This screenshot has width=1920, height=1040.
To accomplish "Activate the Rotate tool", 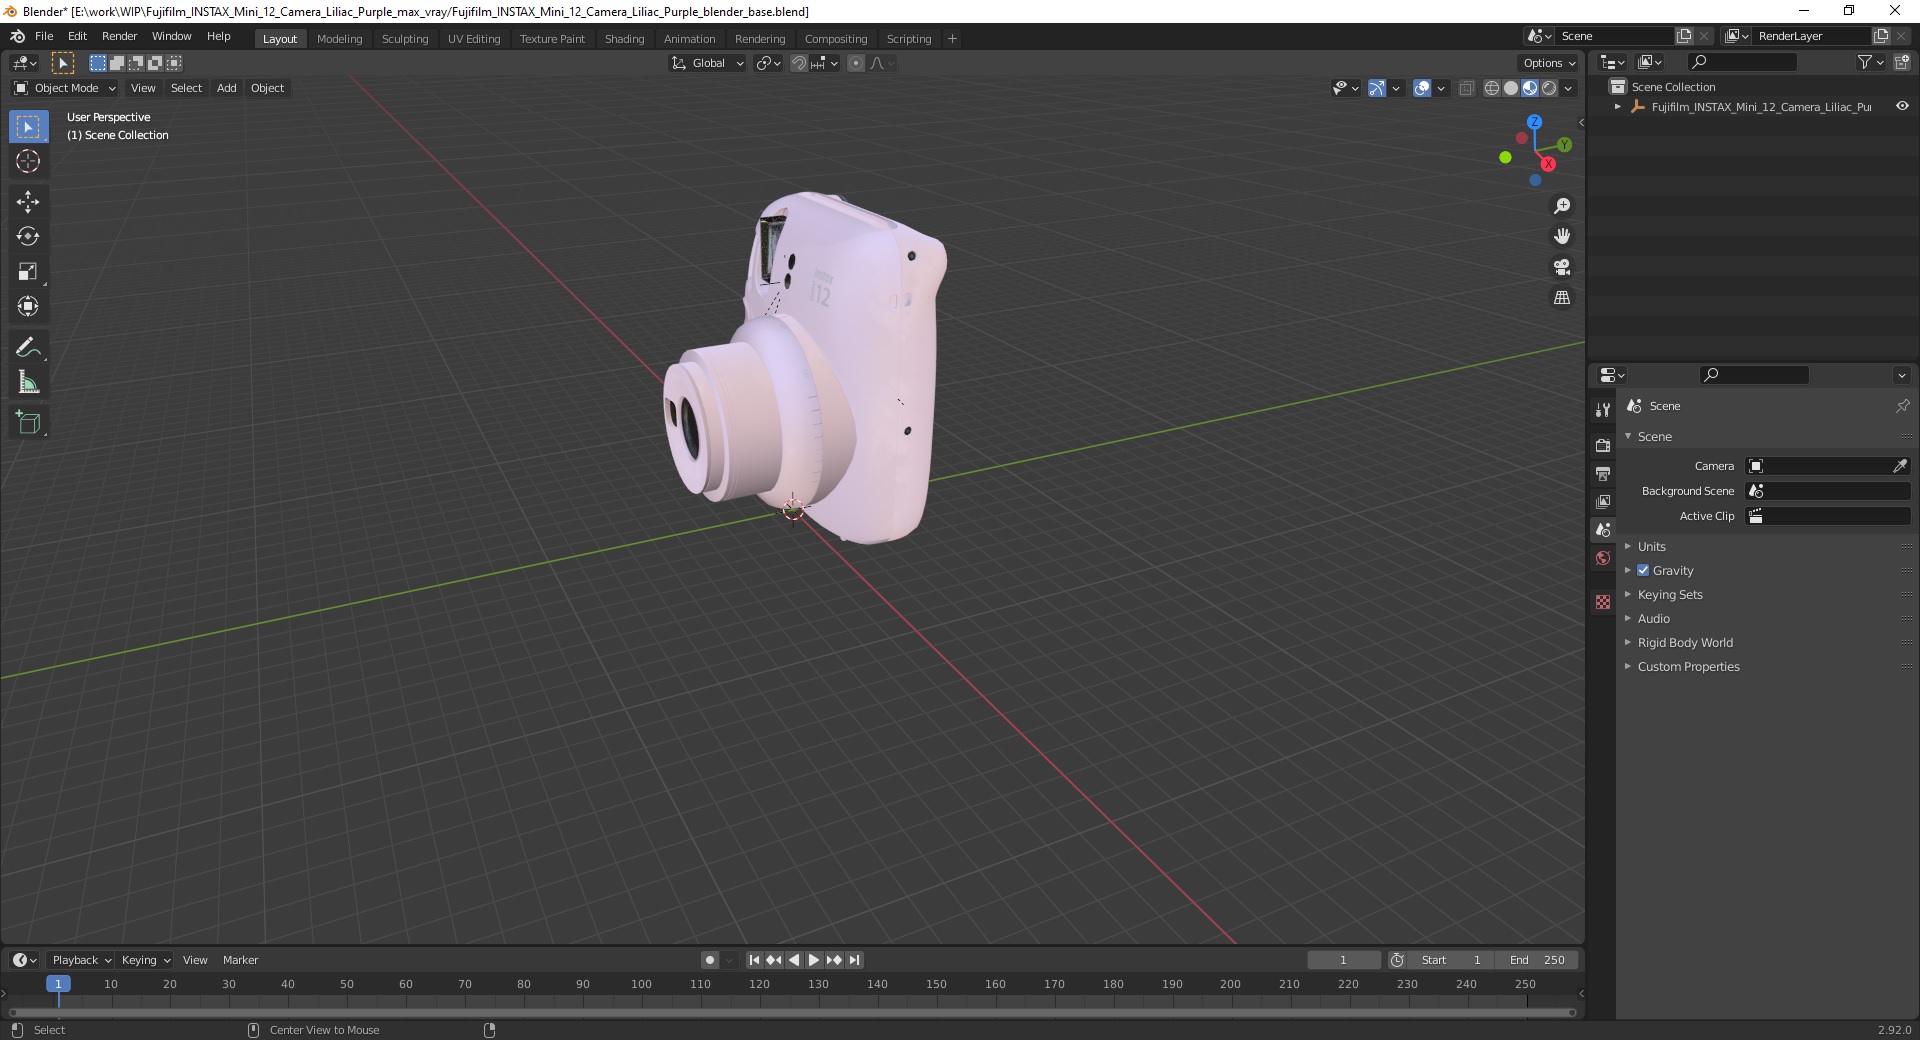I will point(28,237).
